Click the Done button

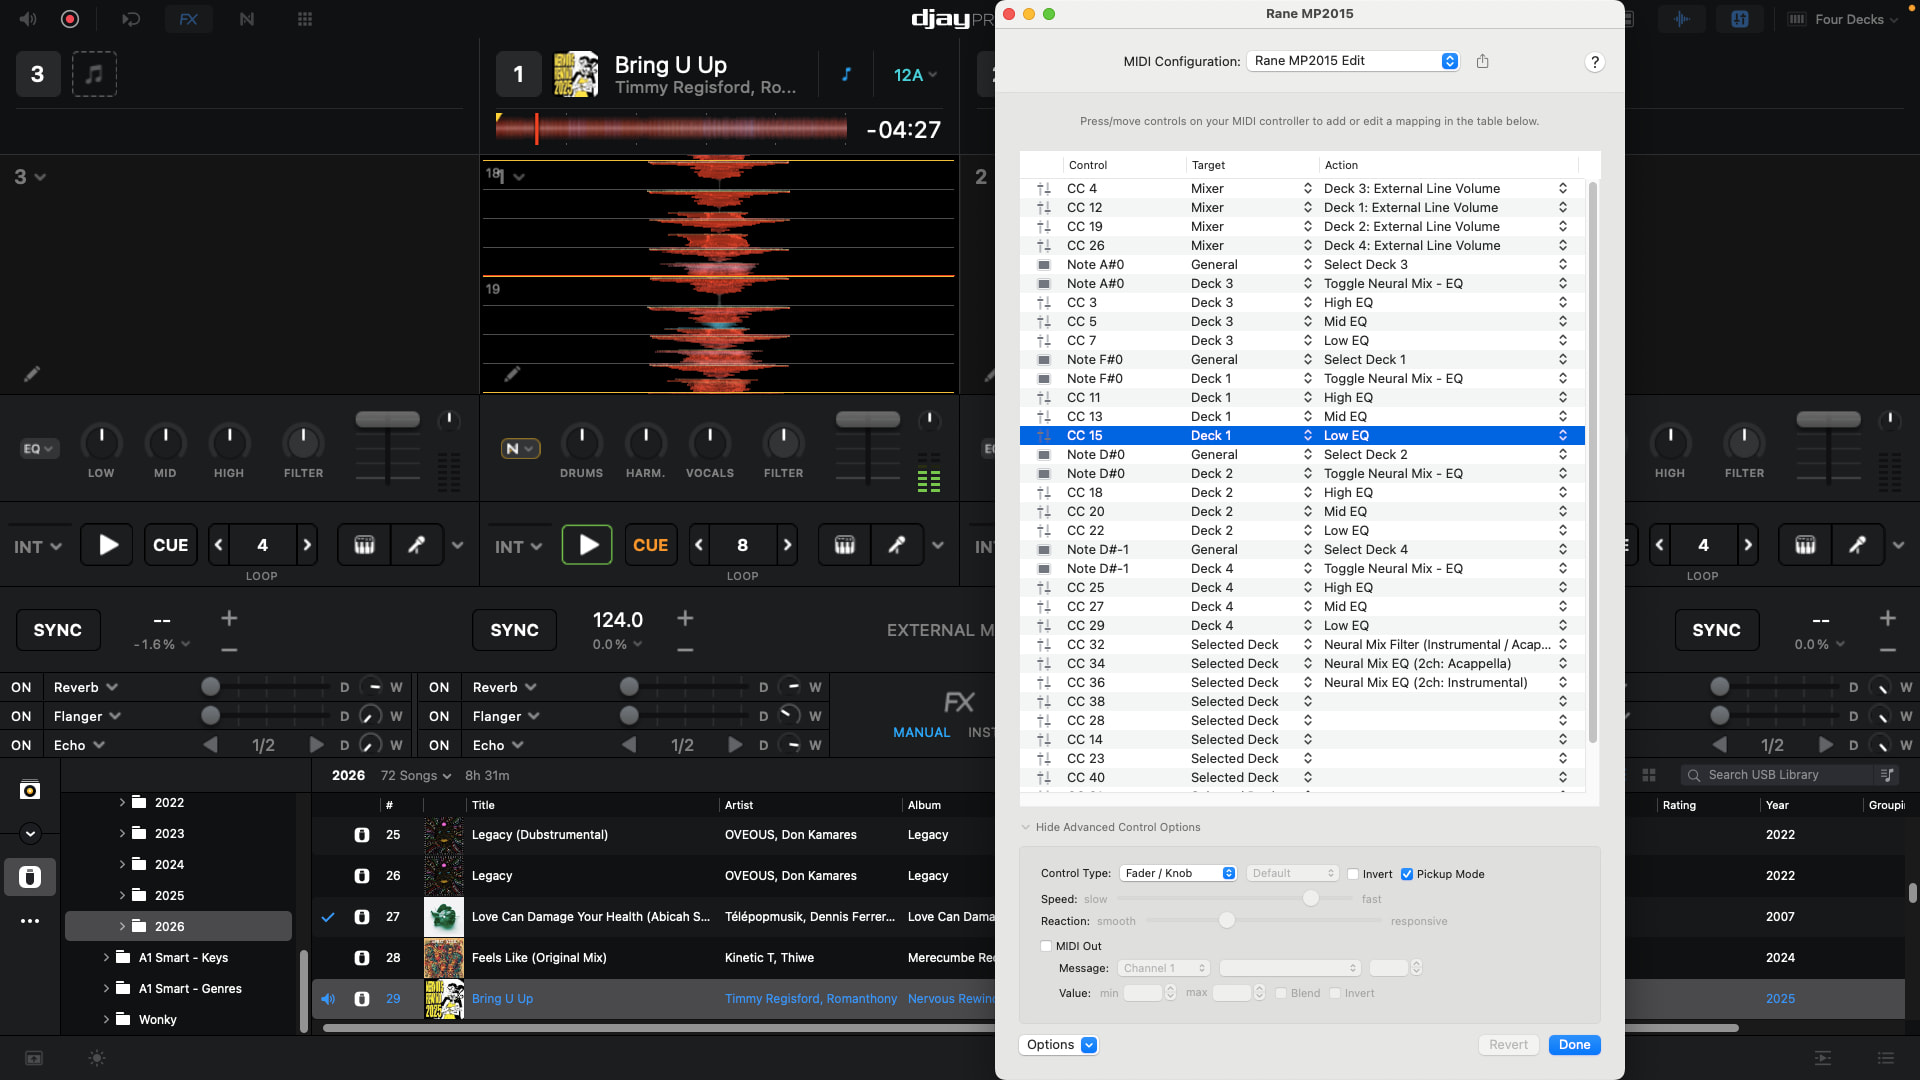[1573, 1044]
